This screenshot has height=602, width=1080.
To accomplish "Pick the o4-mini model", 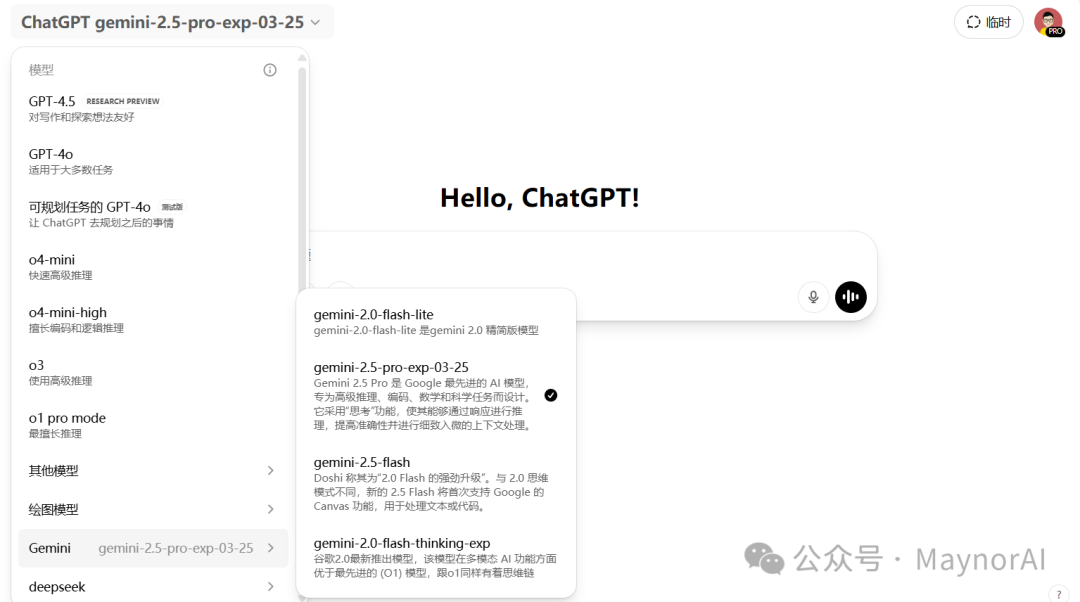I will [153, 267].
